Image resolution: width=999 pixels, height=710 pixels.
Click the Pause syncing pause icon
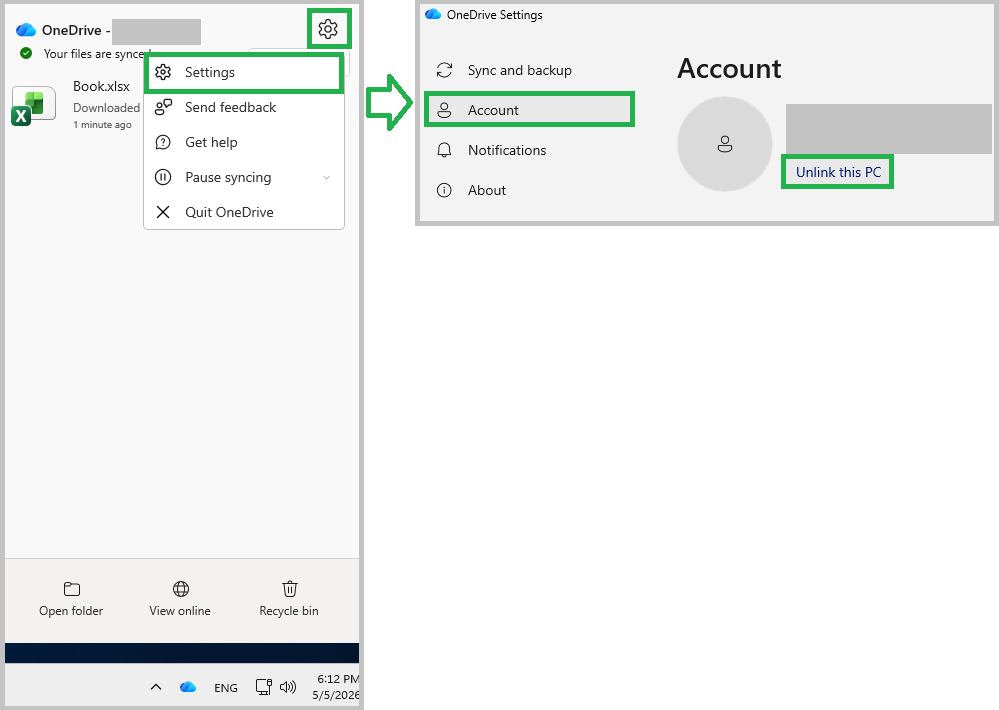click(x=163, y=177)
